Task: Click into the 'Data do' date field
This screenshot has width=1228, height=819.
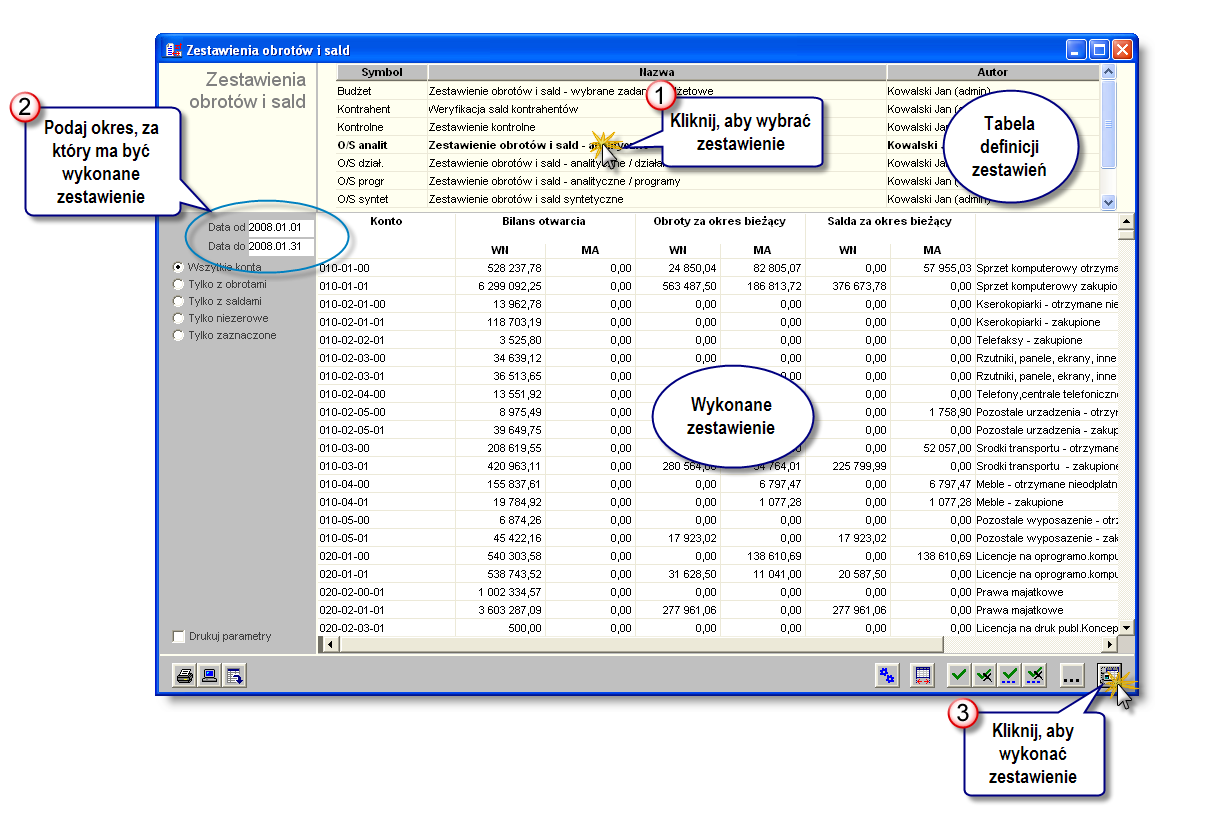Action: coord(281,246)
